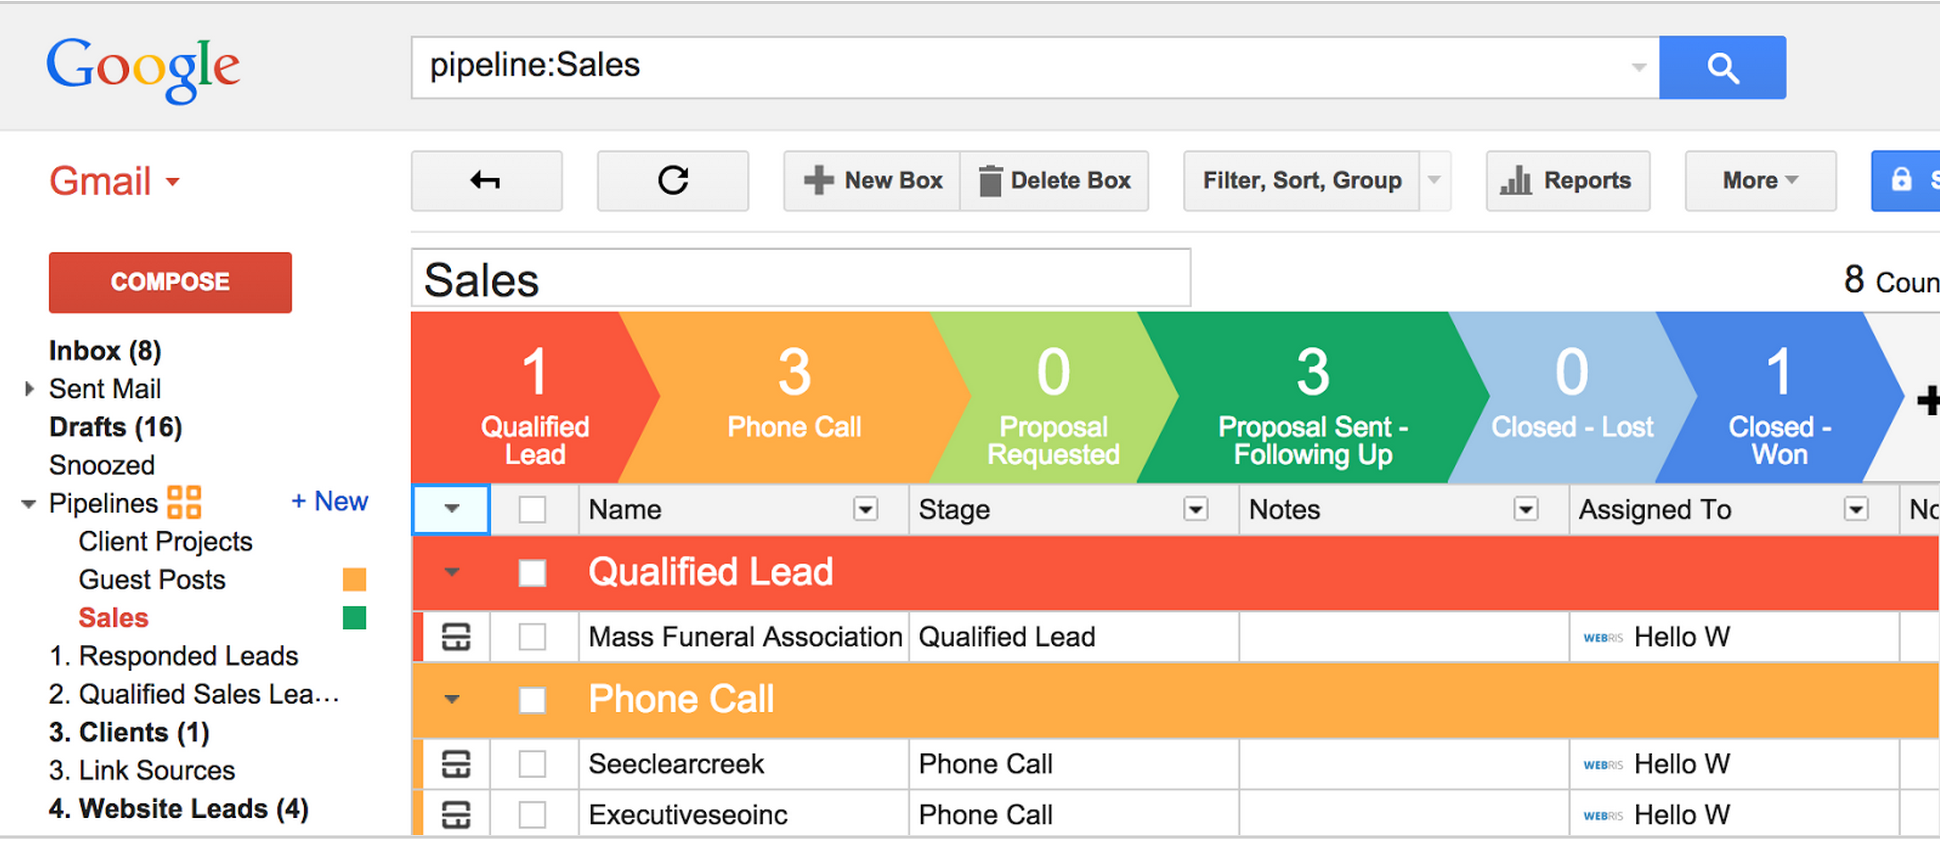
Task: Collapse the Qualified Lead group
Action: (452, 573)
